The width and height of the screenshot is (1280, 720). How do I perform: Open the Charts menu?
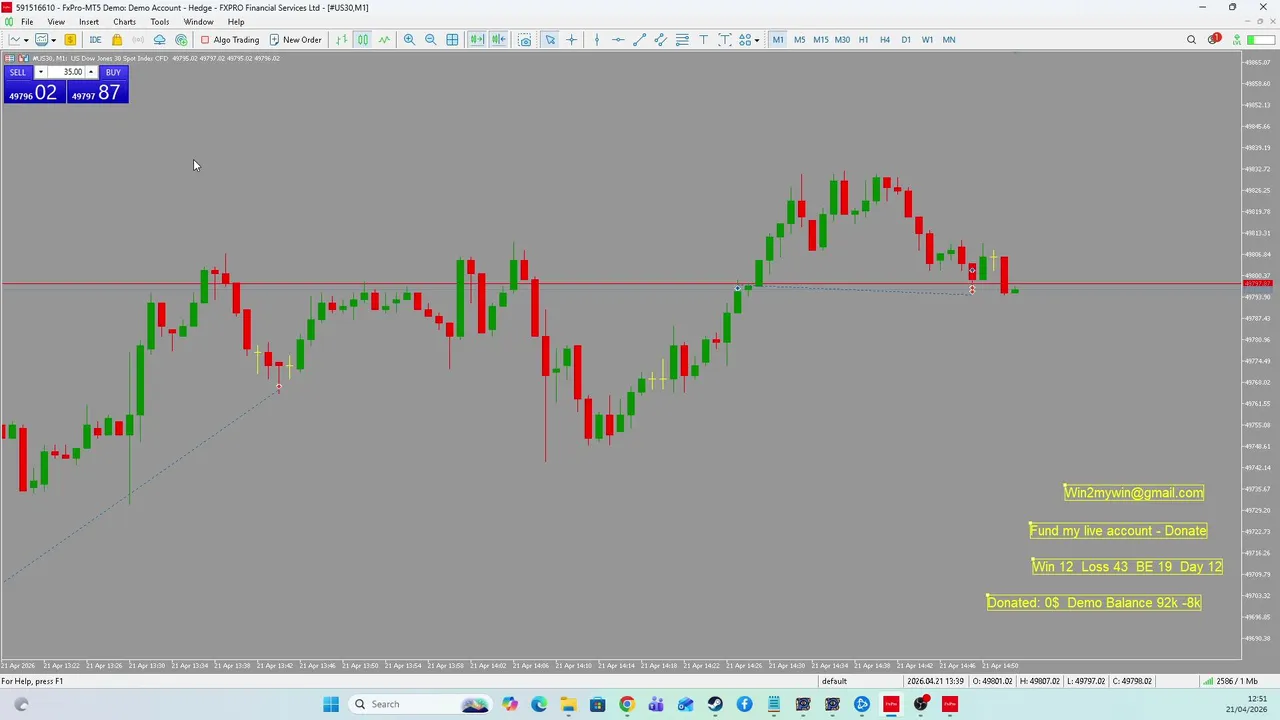coord(124,22)
